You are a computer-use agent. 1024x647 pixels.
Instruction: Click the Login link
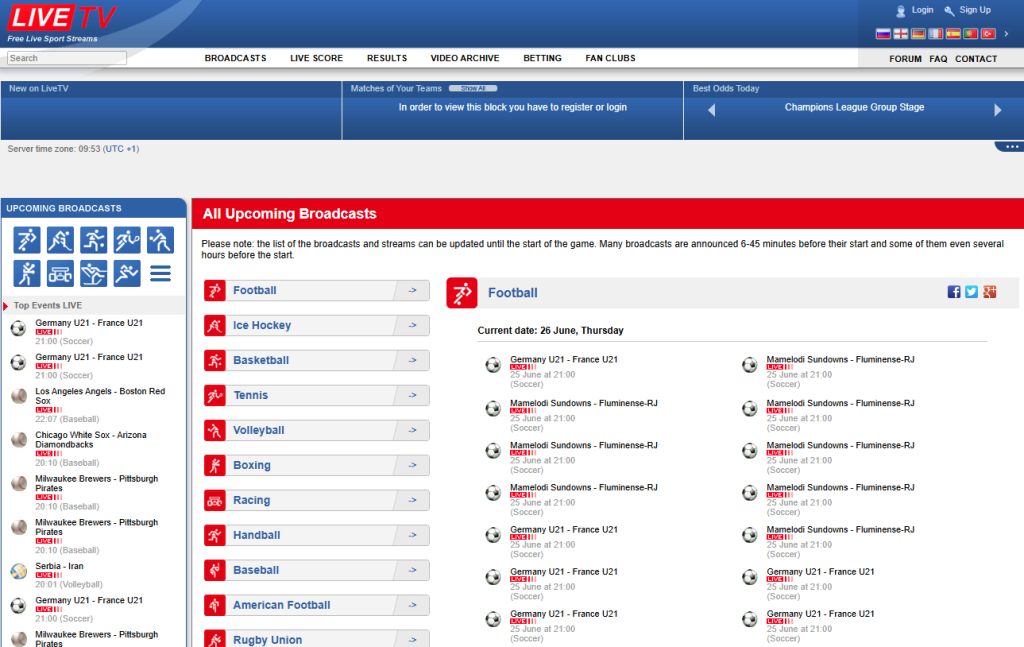pyautogui.click(x=922, y=10)
